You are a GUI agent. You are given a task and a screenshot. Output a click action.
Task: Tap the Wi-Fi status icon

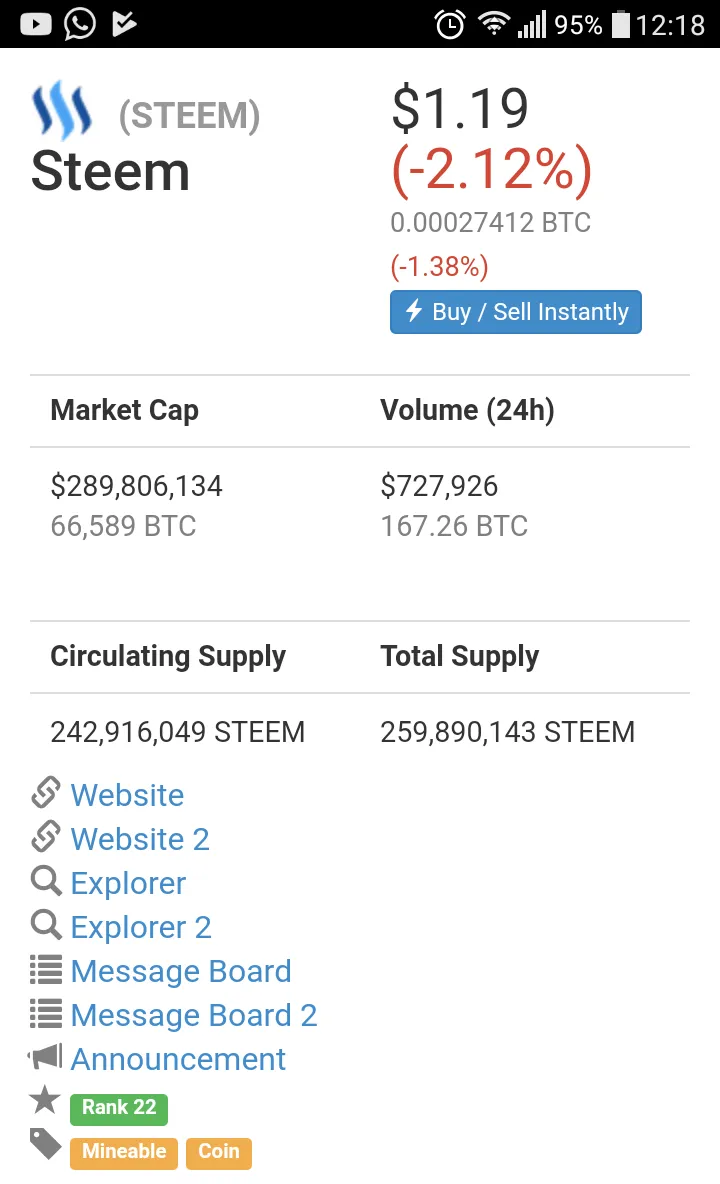(494, 23)
